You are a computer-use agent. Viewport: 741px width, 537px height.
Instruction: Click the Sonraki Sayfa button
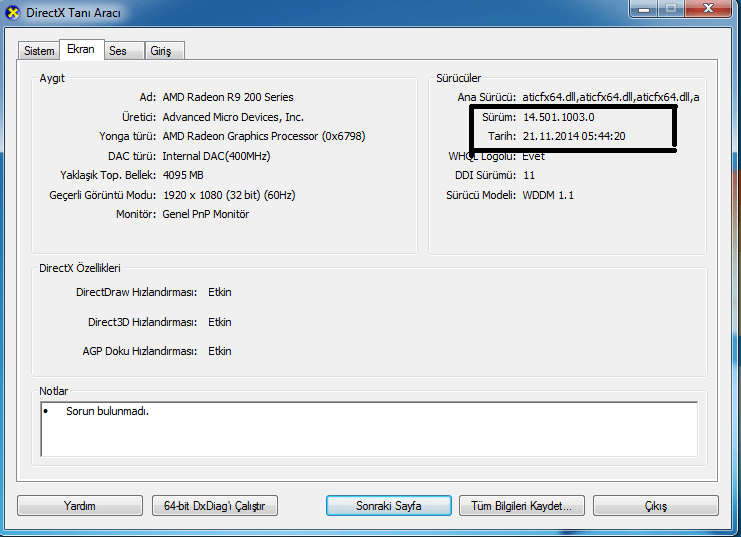coord(388,506)
